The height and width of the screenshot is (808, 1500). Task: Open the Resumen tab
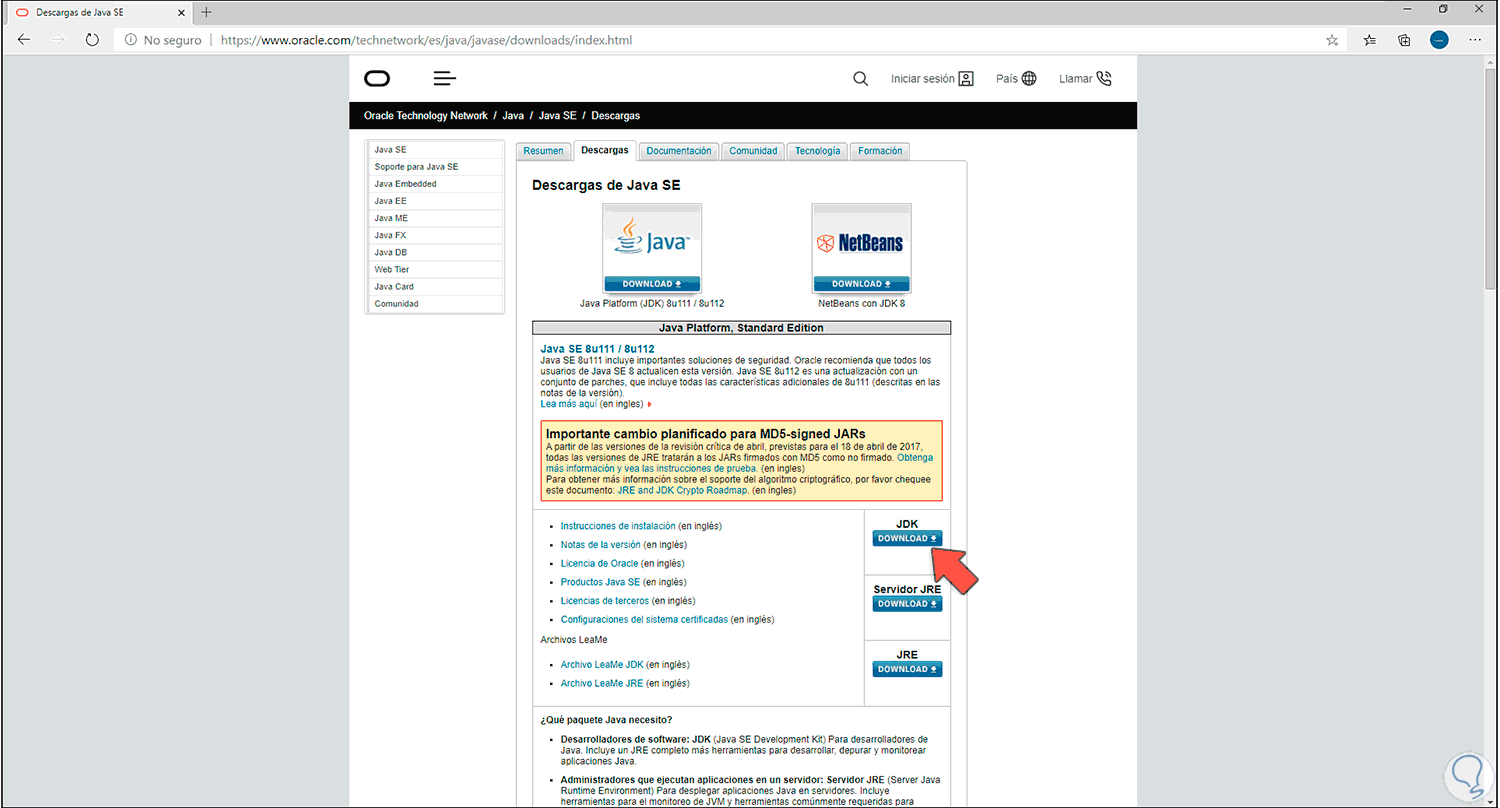point(543,151)
